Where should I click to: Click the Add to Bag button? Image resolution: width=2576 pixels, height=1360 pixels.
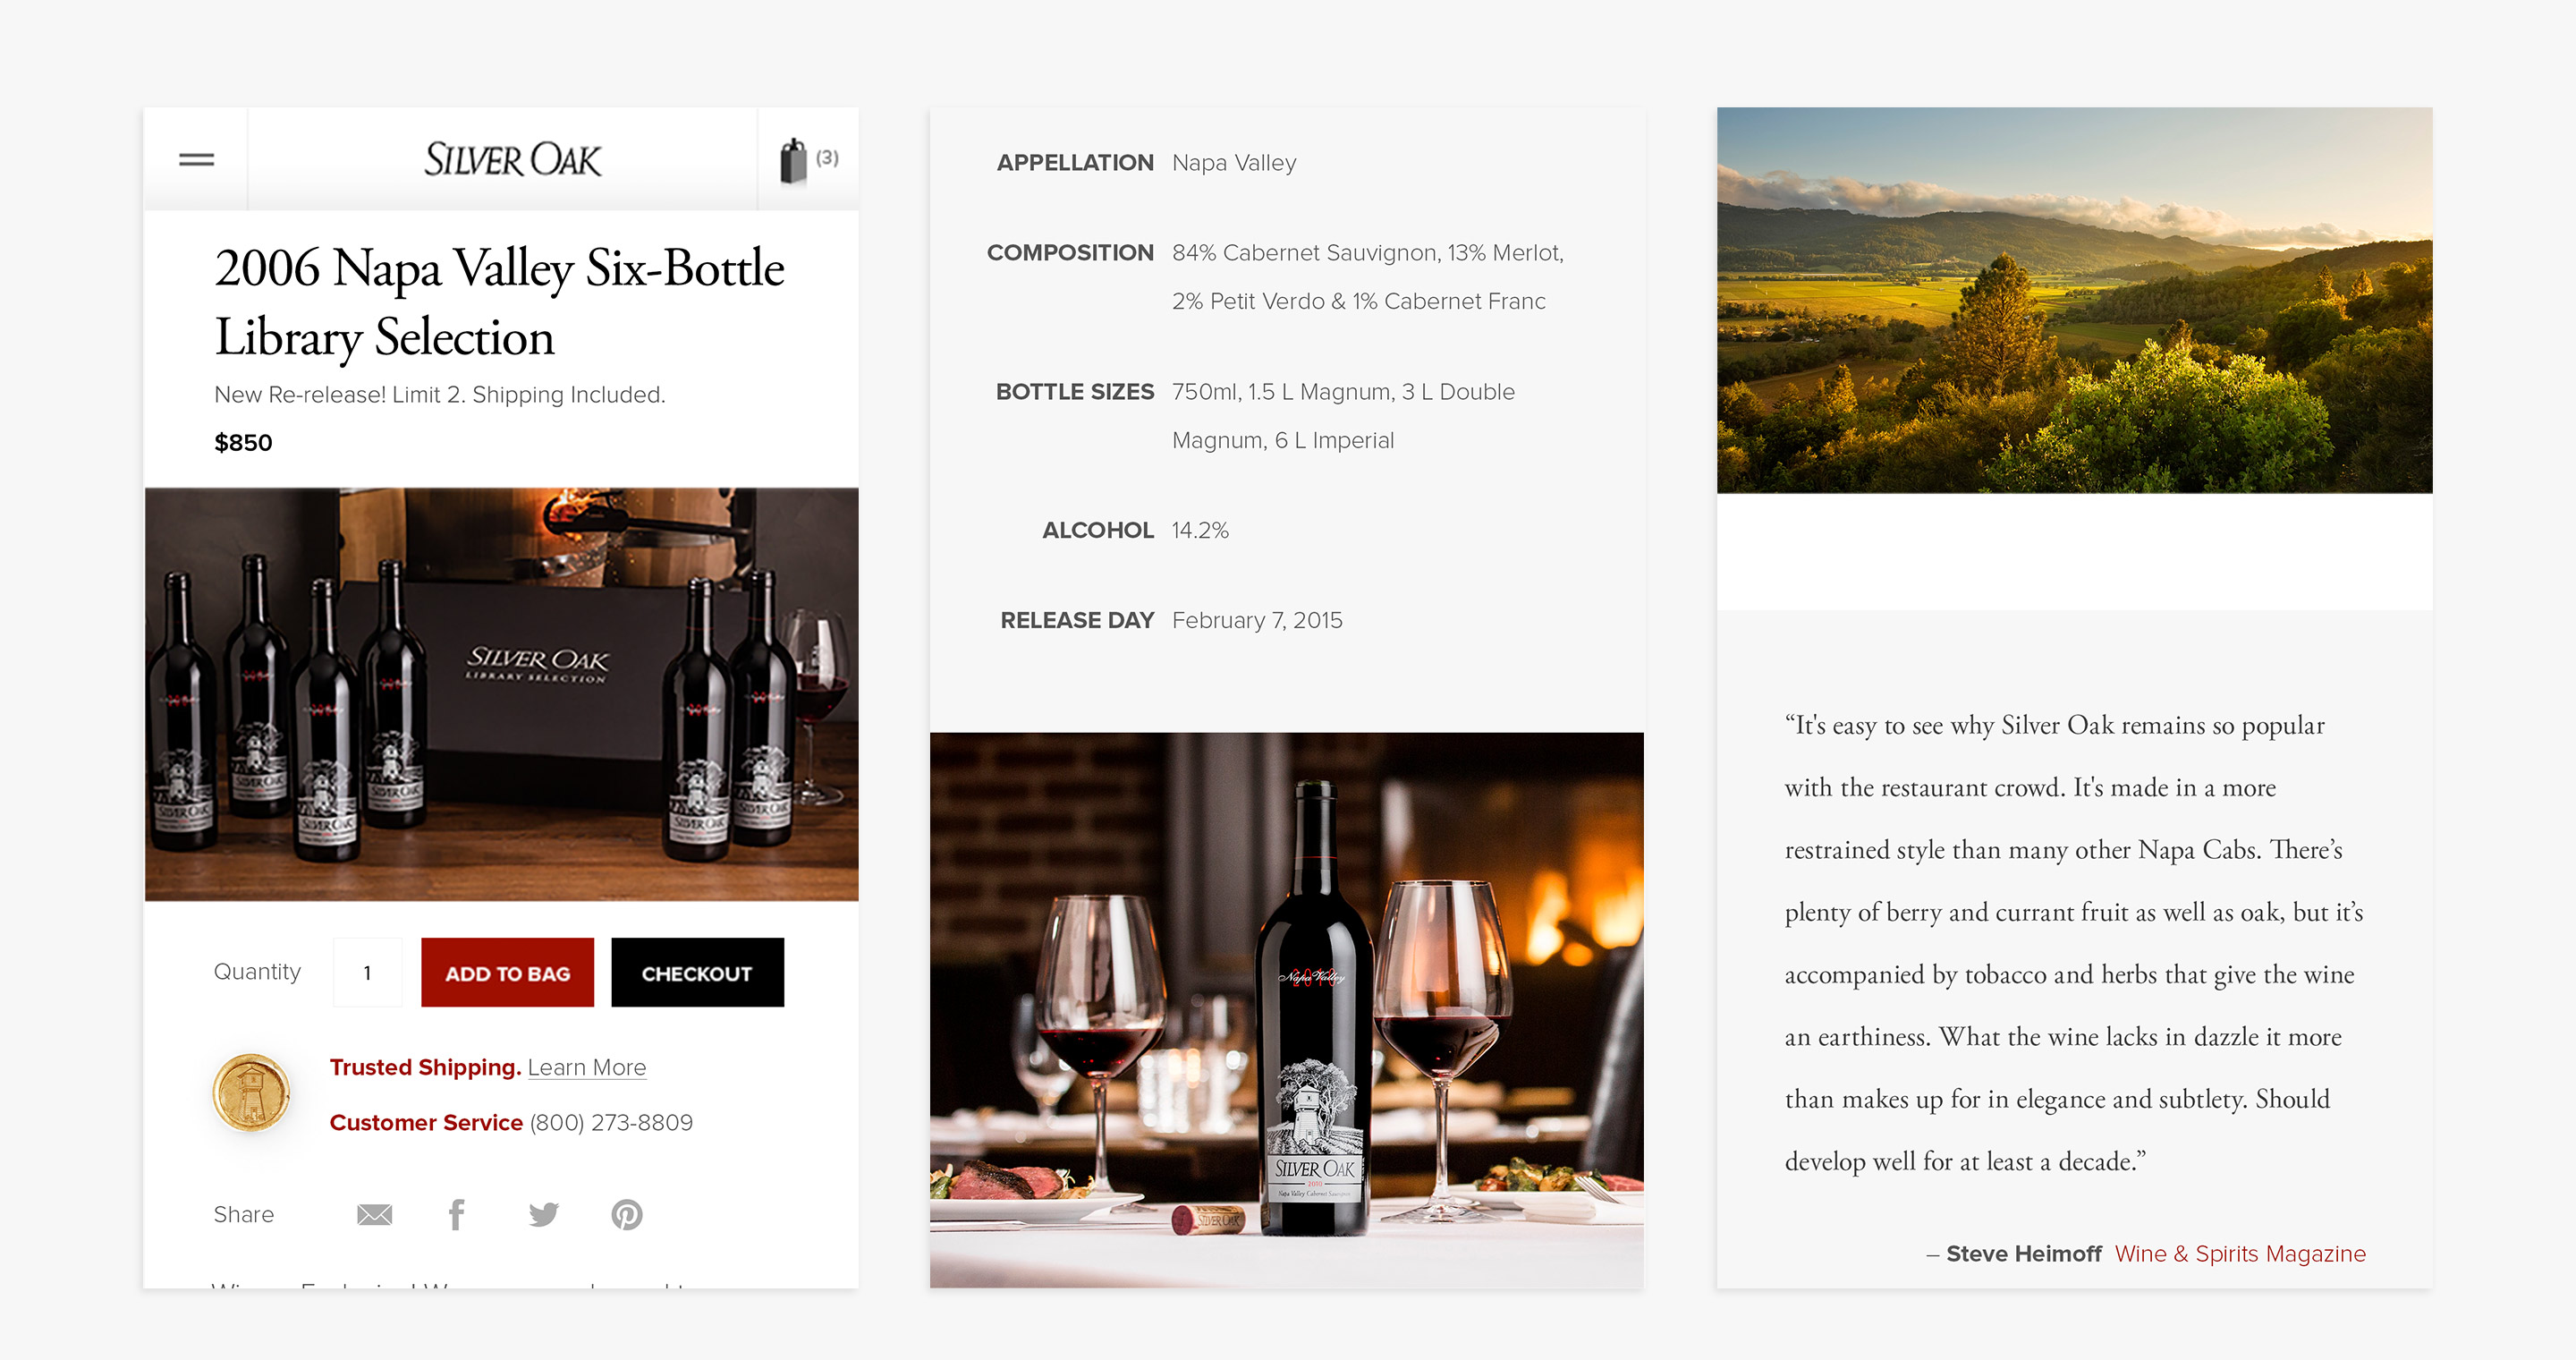click(507, 972)
